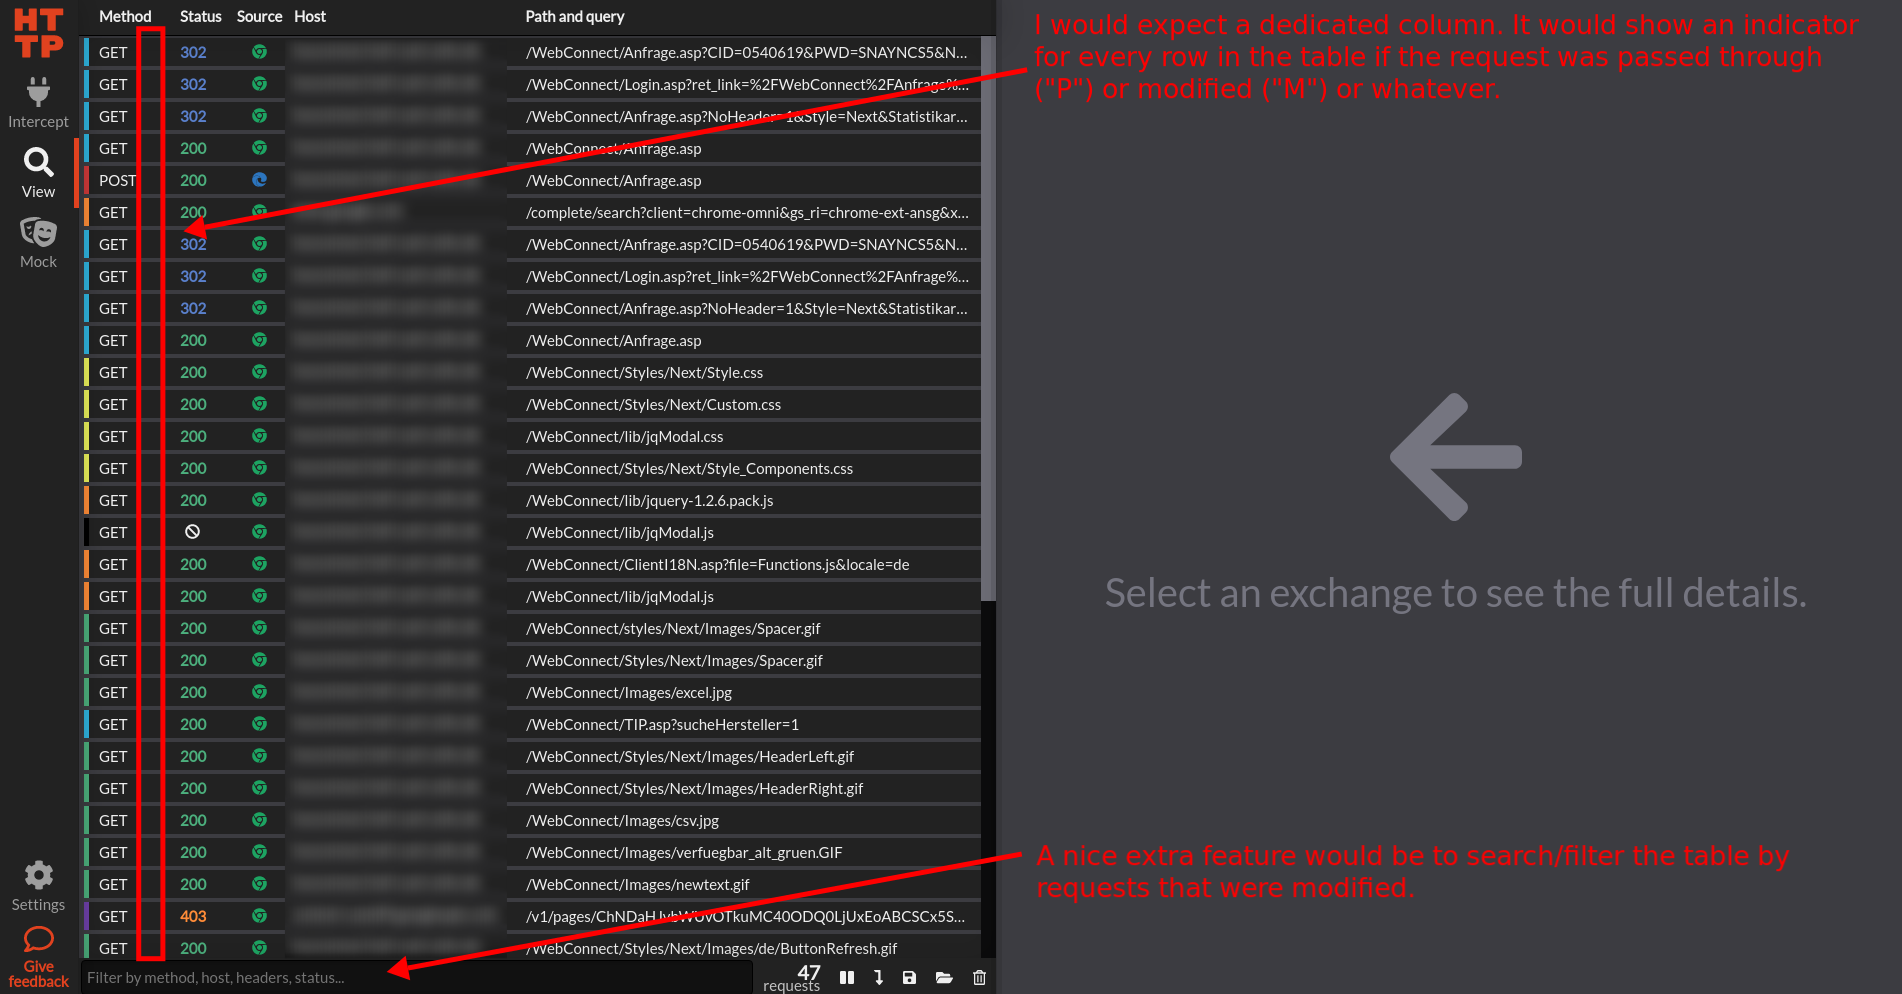Select Images/HeaderRight.gif request path

(694, 788)
